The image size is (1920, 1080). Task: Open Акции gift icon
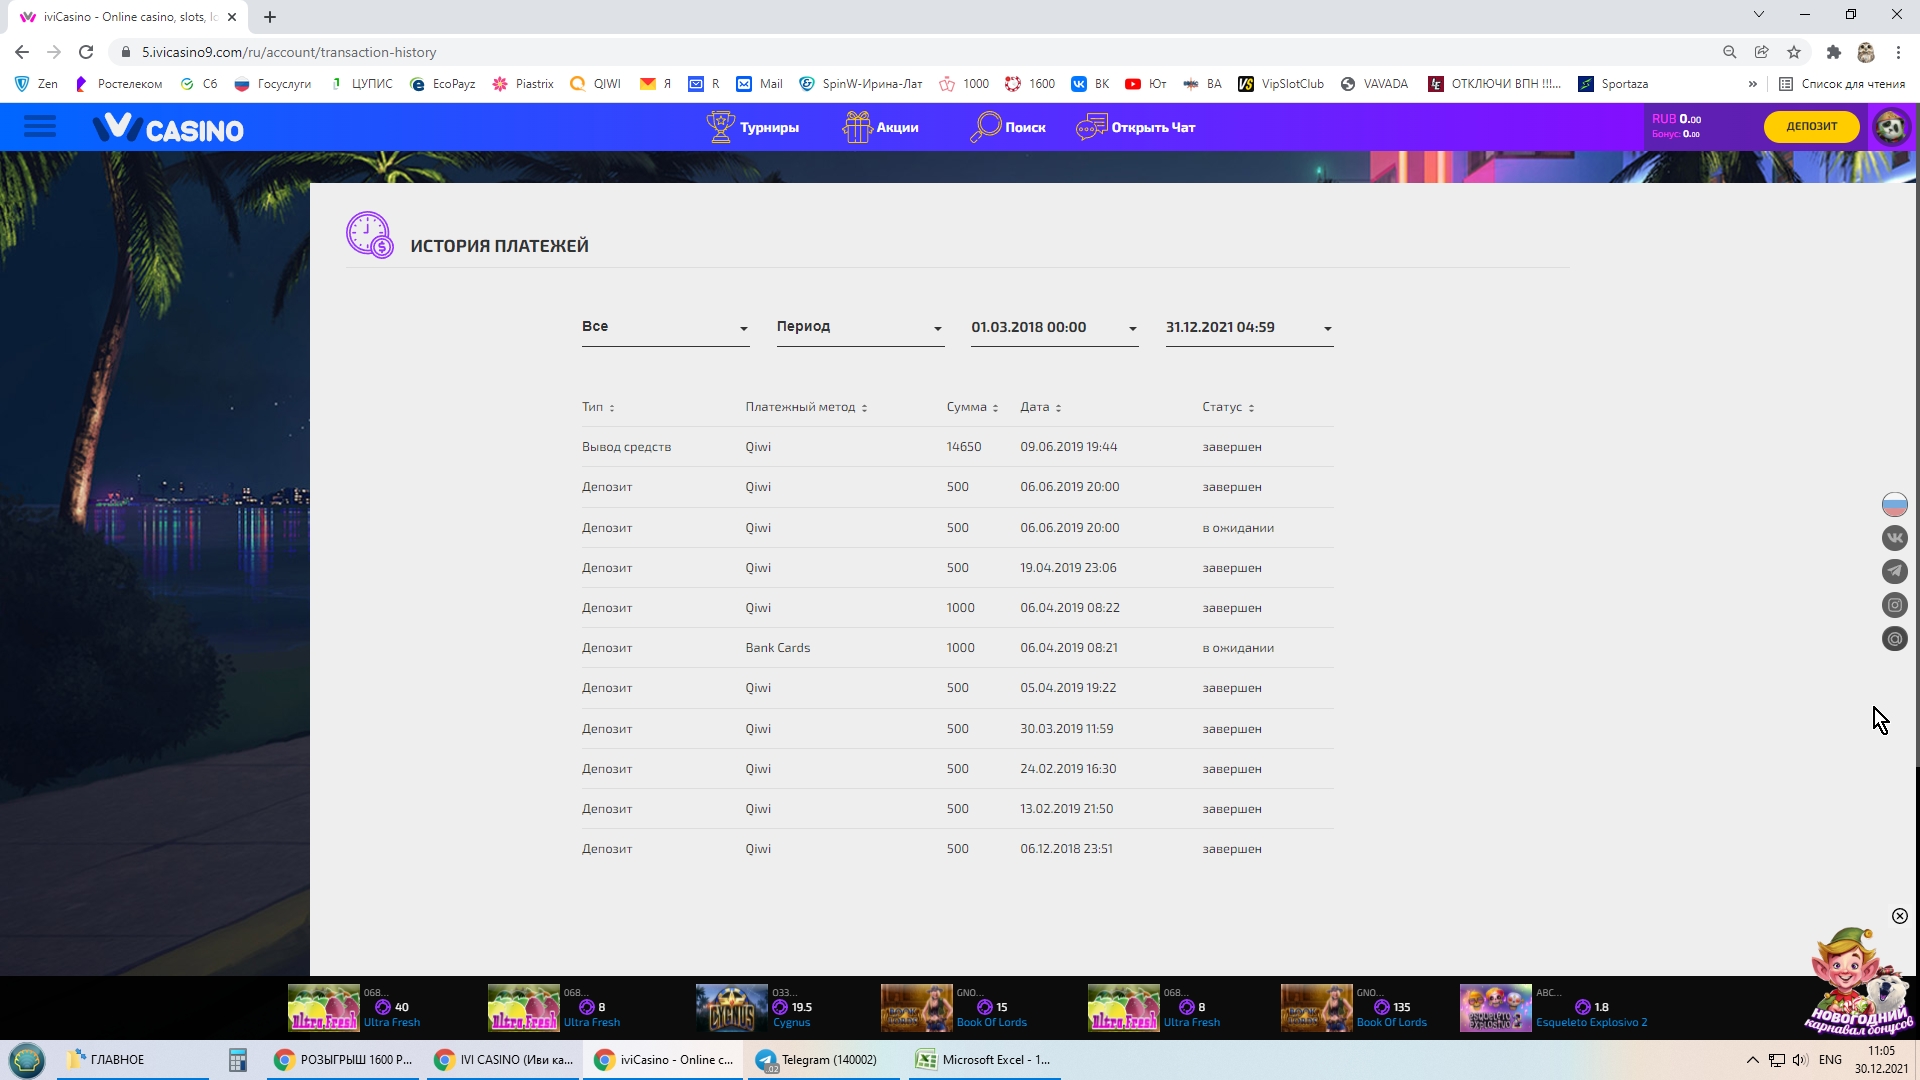click(856, 127)
